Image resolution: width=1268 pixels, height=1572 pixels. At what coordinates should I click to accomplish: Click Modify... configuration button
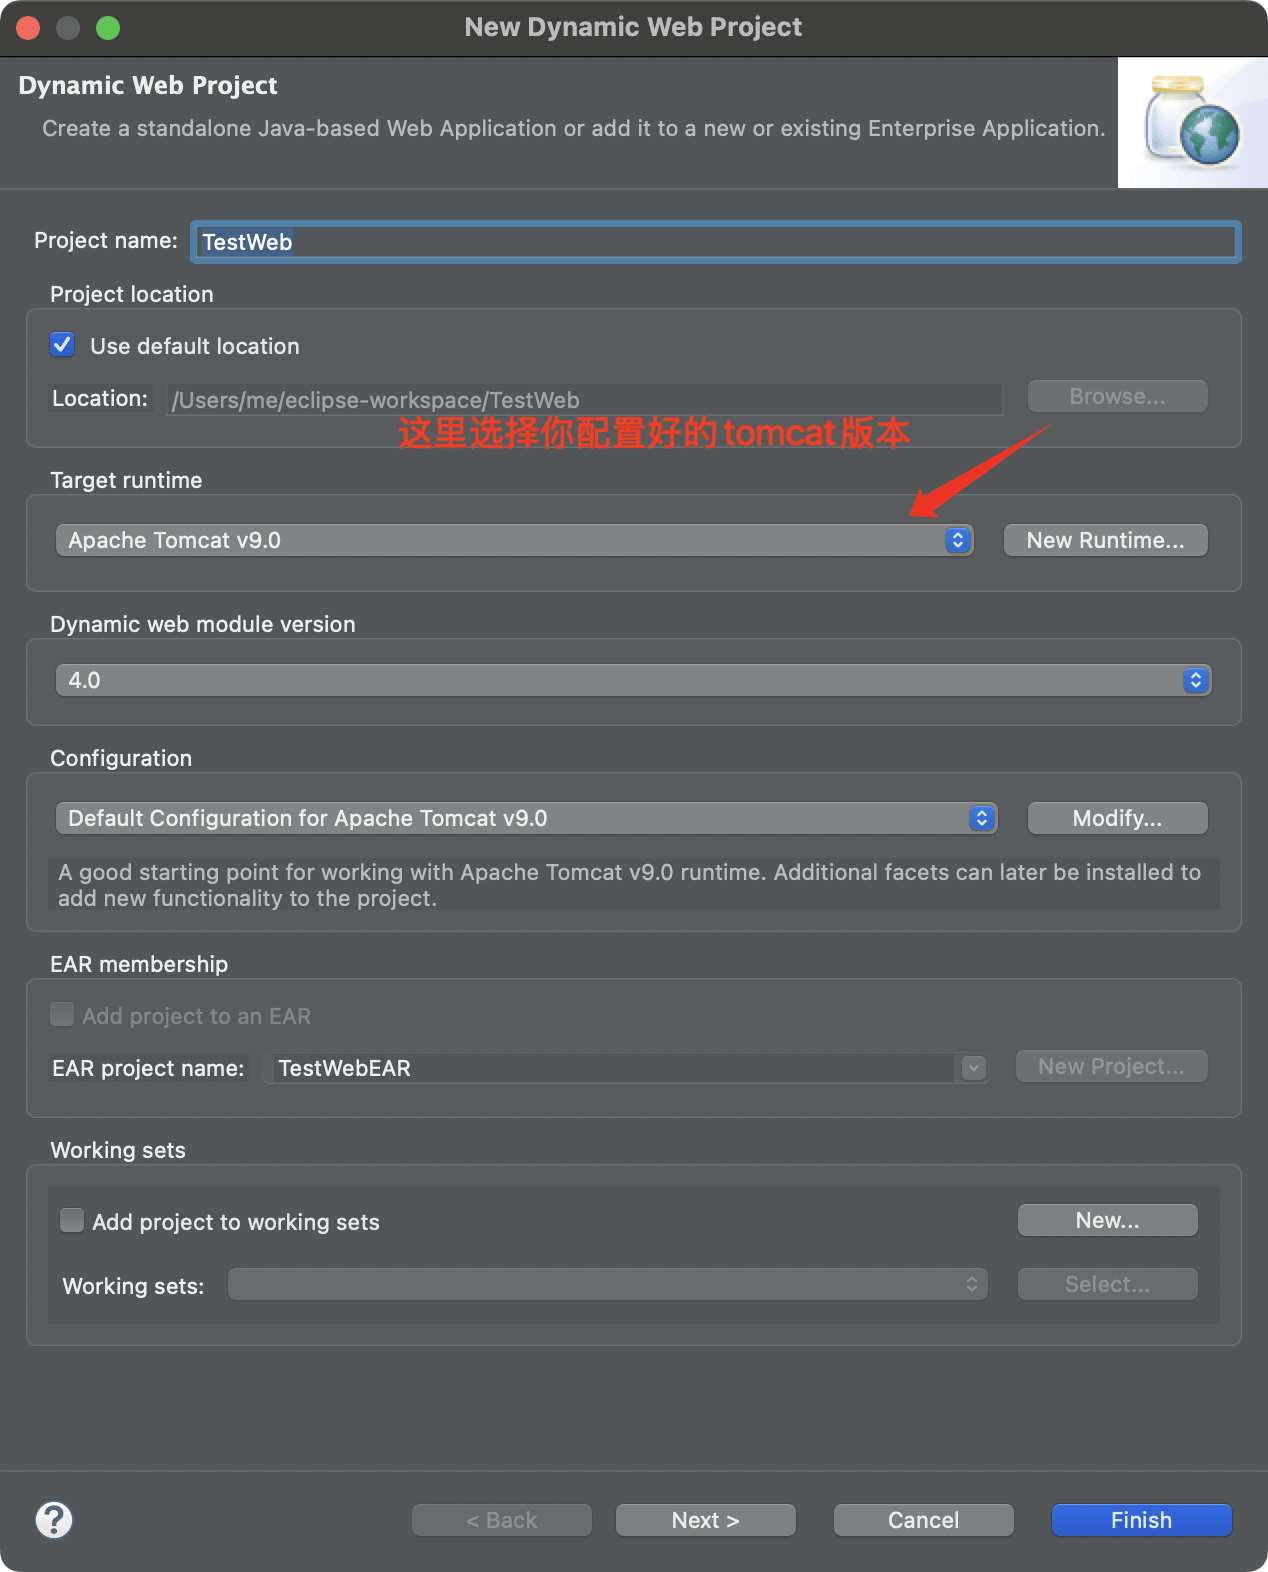pos(1117,818)
